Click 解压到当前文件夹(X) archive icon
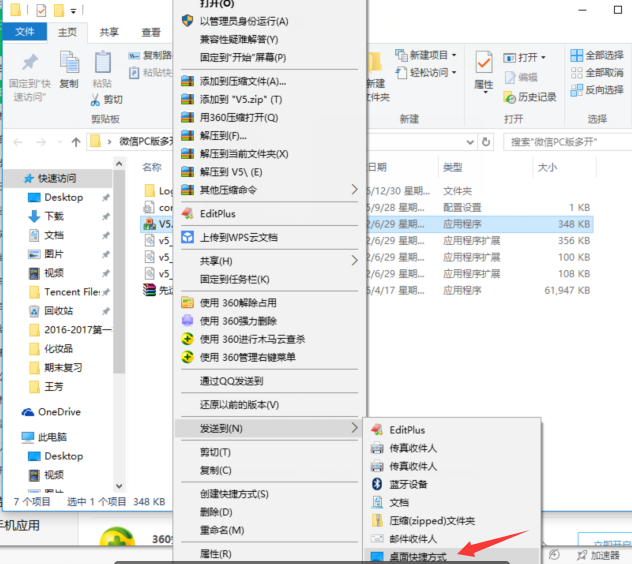Viewport: 632px width, 564px height. tap(187, 154)
